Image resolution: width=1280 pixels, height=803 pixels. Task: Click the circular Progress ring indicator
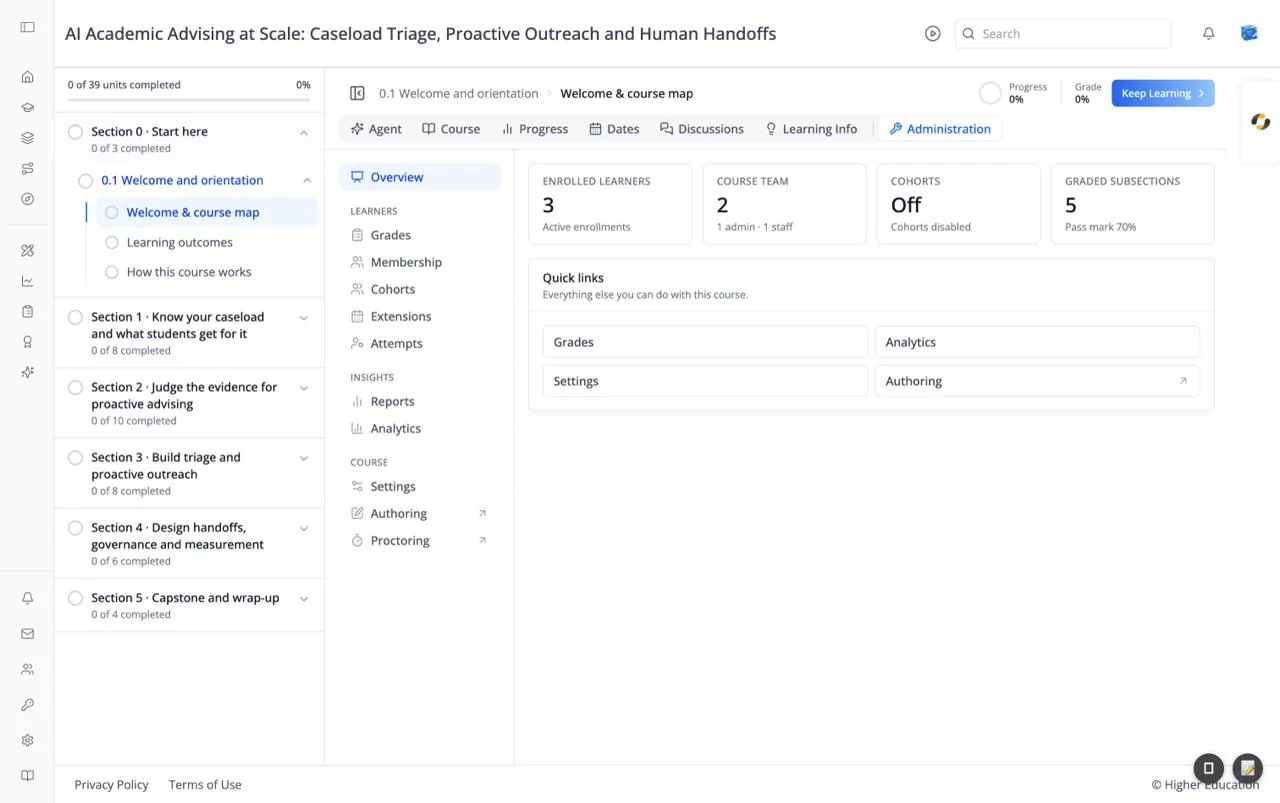(x=990, y=94)
